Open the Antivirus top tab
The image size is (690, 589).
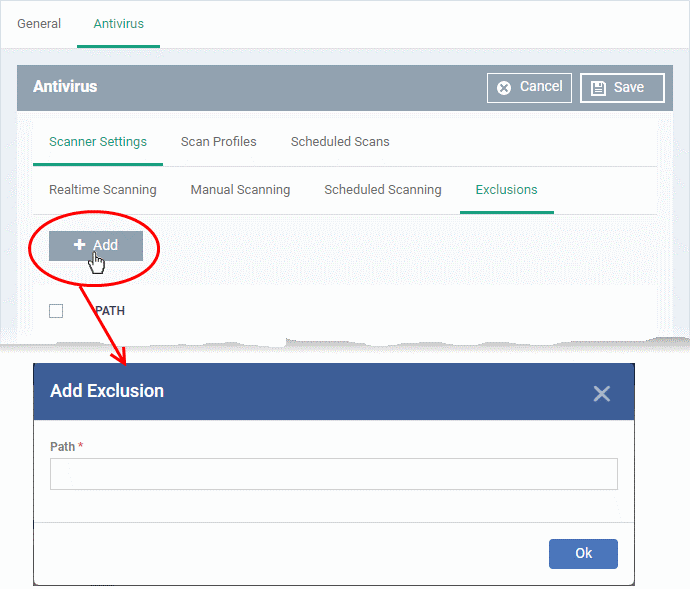pyautogui.click(x=118, y=23)
